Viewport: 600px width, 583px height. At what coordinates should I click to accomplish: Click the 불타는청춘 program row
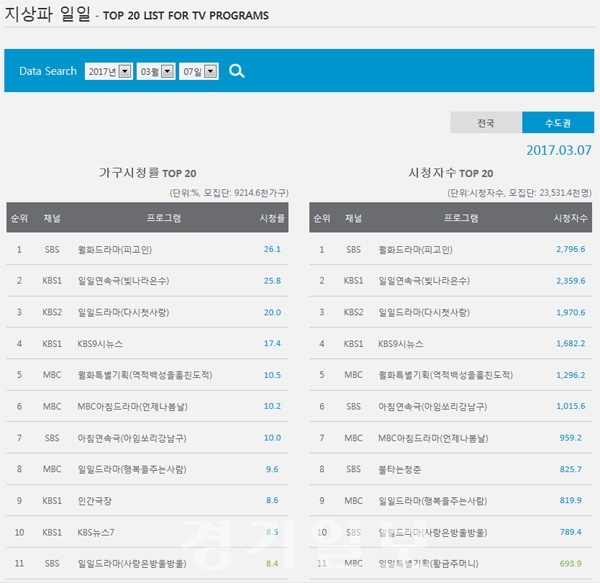(450, 469)
